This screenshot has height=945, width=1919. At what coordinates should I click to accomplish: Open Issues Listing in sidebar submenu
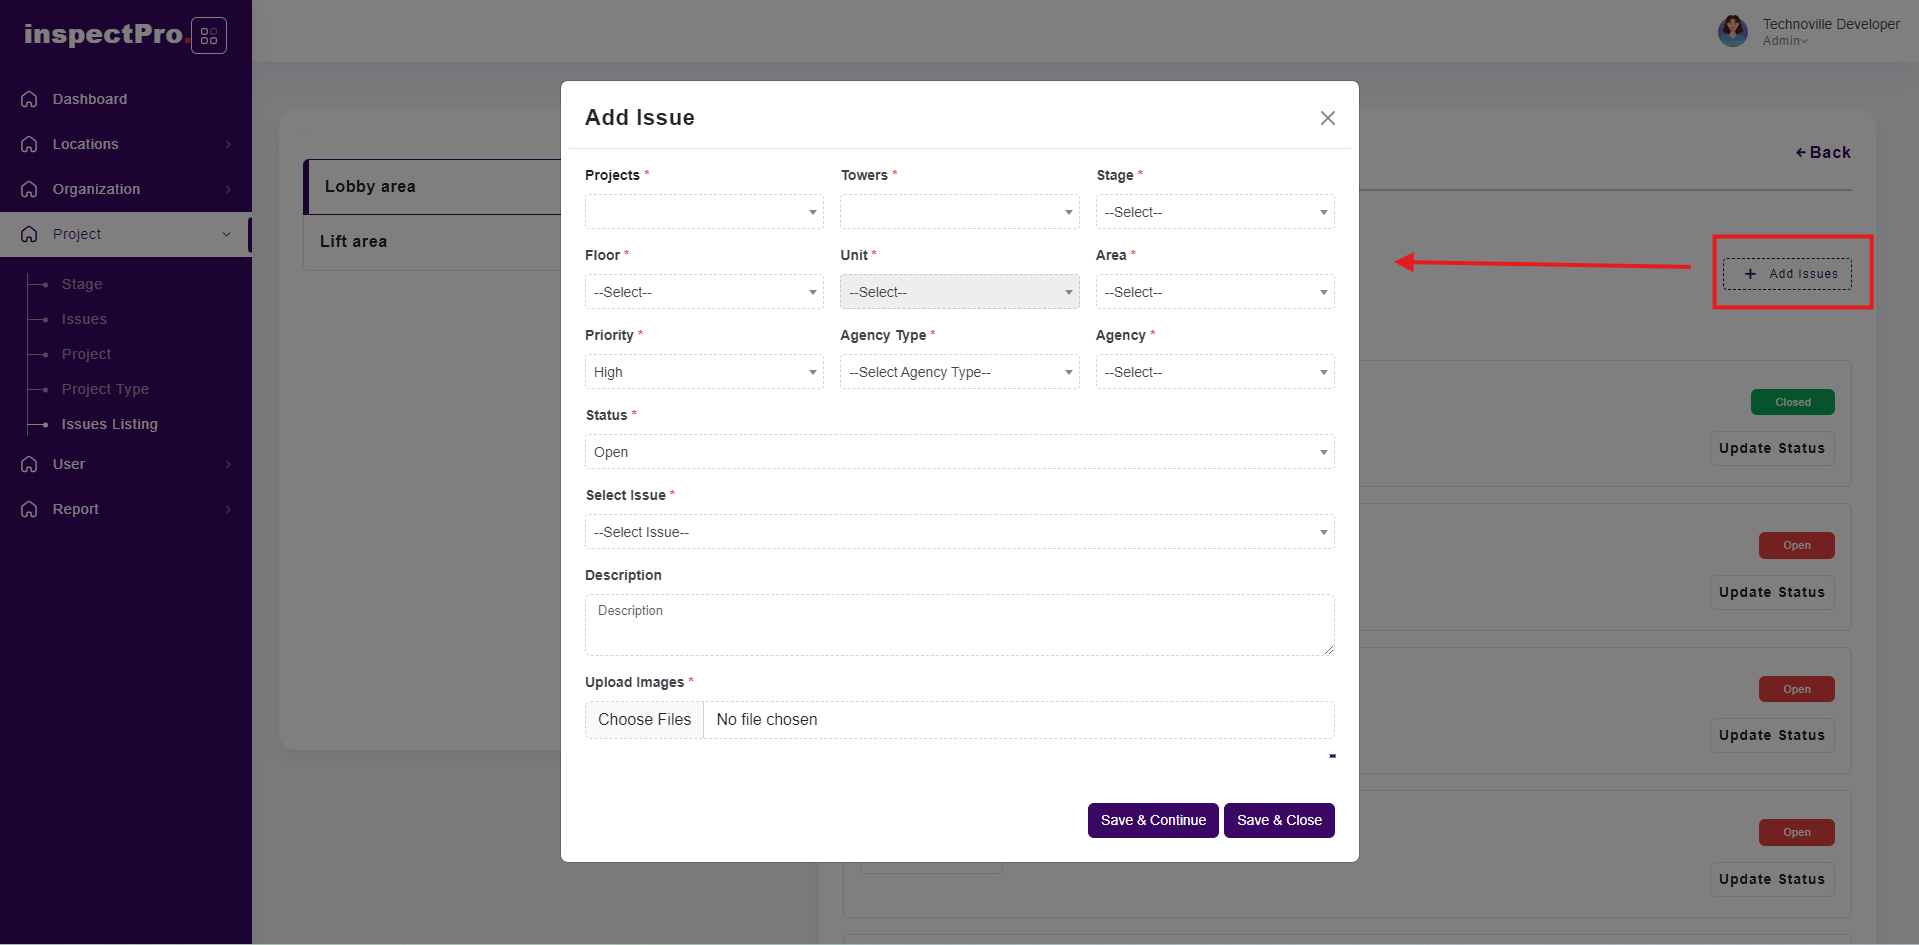pyautogui.click(x=109, y=424)
